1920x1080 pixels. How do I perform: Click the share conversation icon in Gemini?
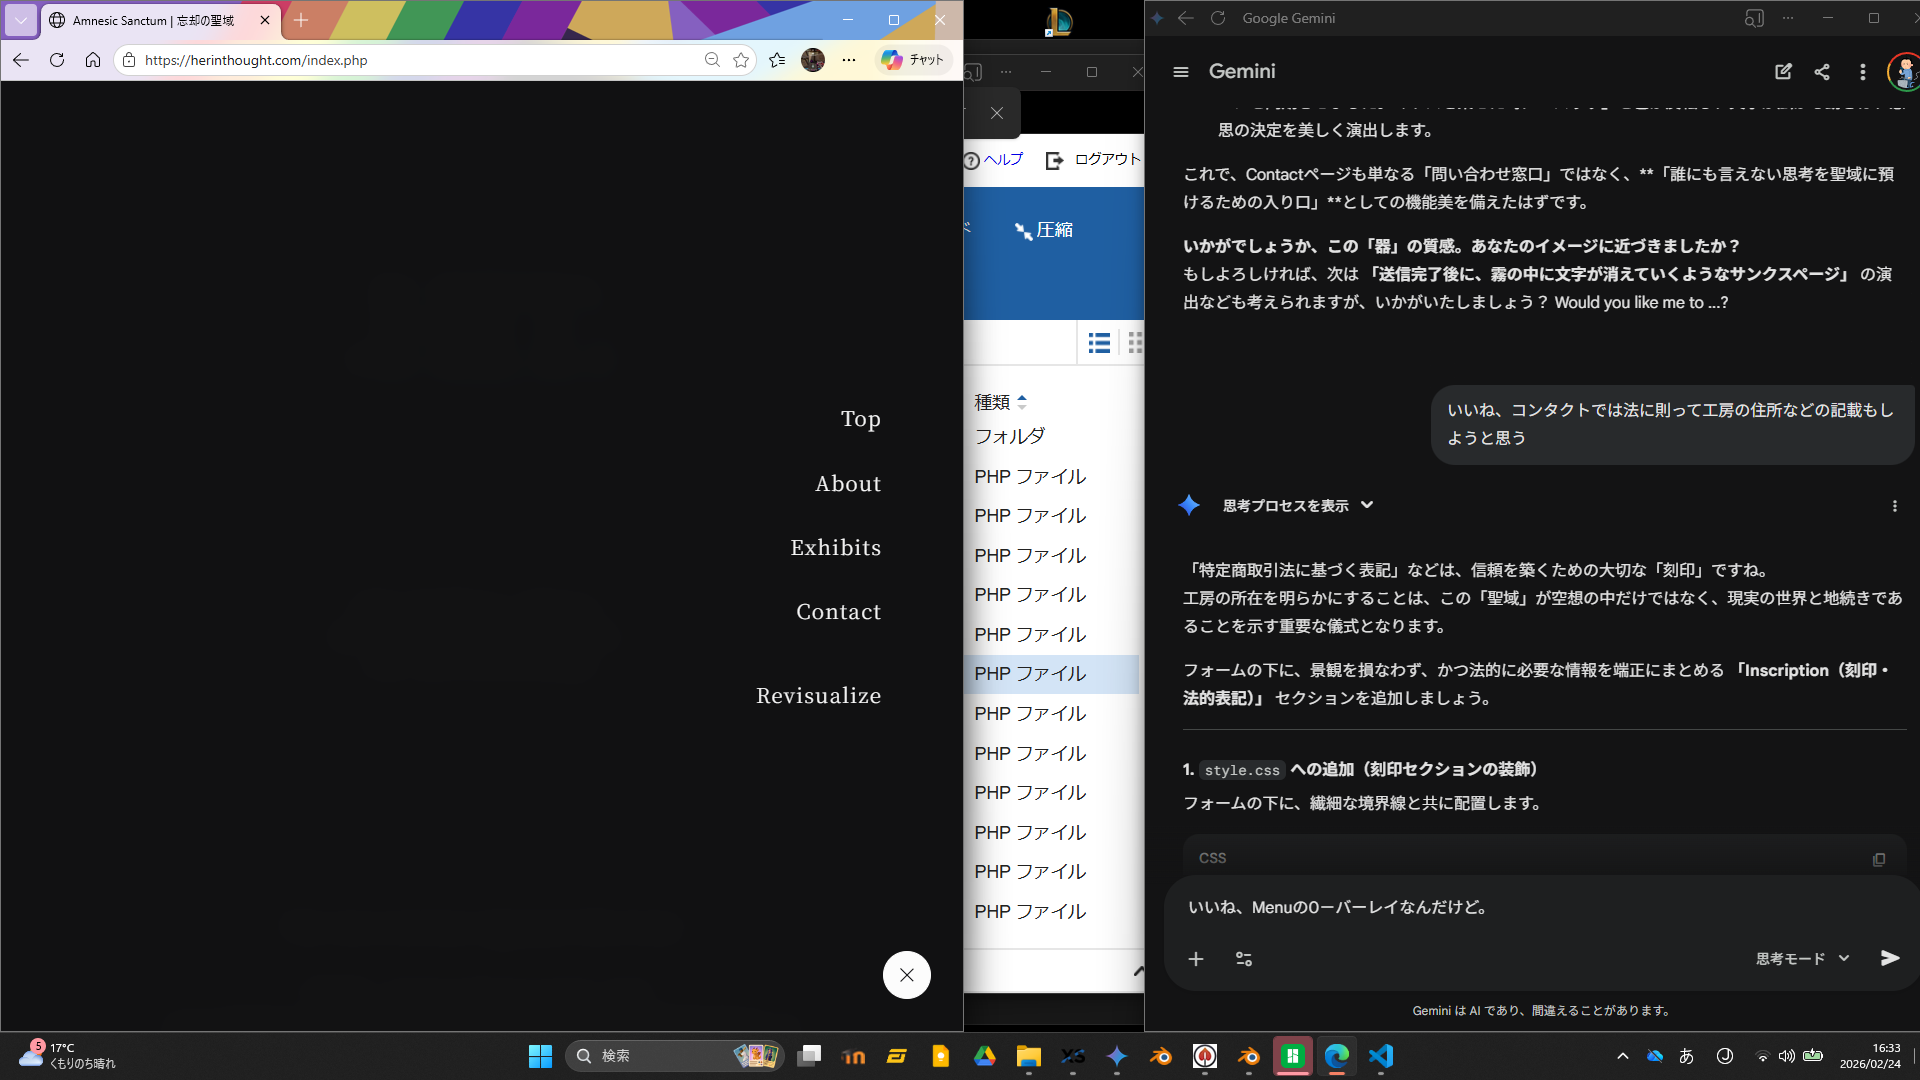pyautogui.click(x=1822, y=72)
